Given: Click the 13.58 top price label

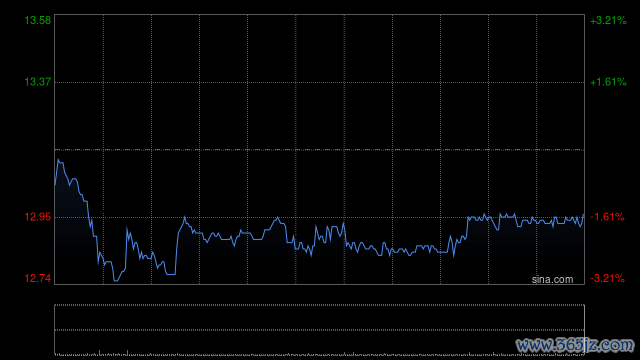Looking at the screenshot, I should pos(38,20).
